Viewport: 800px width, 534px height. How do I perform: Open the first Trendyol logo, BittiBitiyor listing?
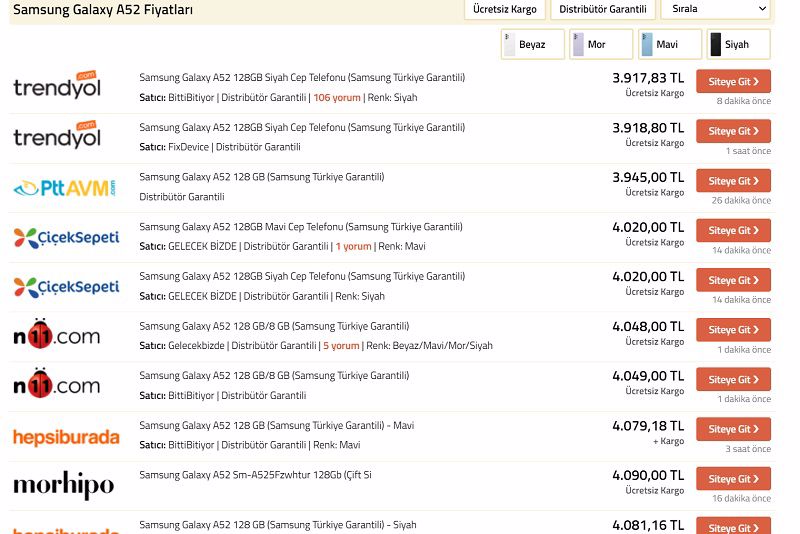(57, 85)
